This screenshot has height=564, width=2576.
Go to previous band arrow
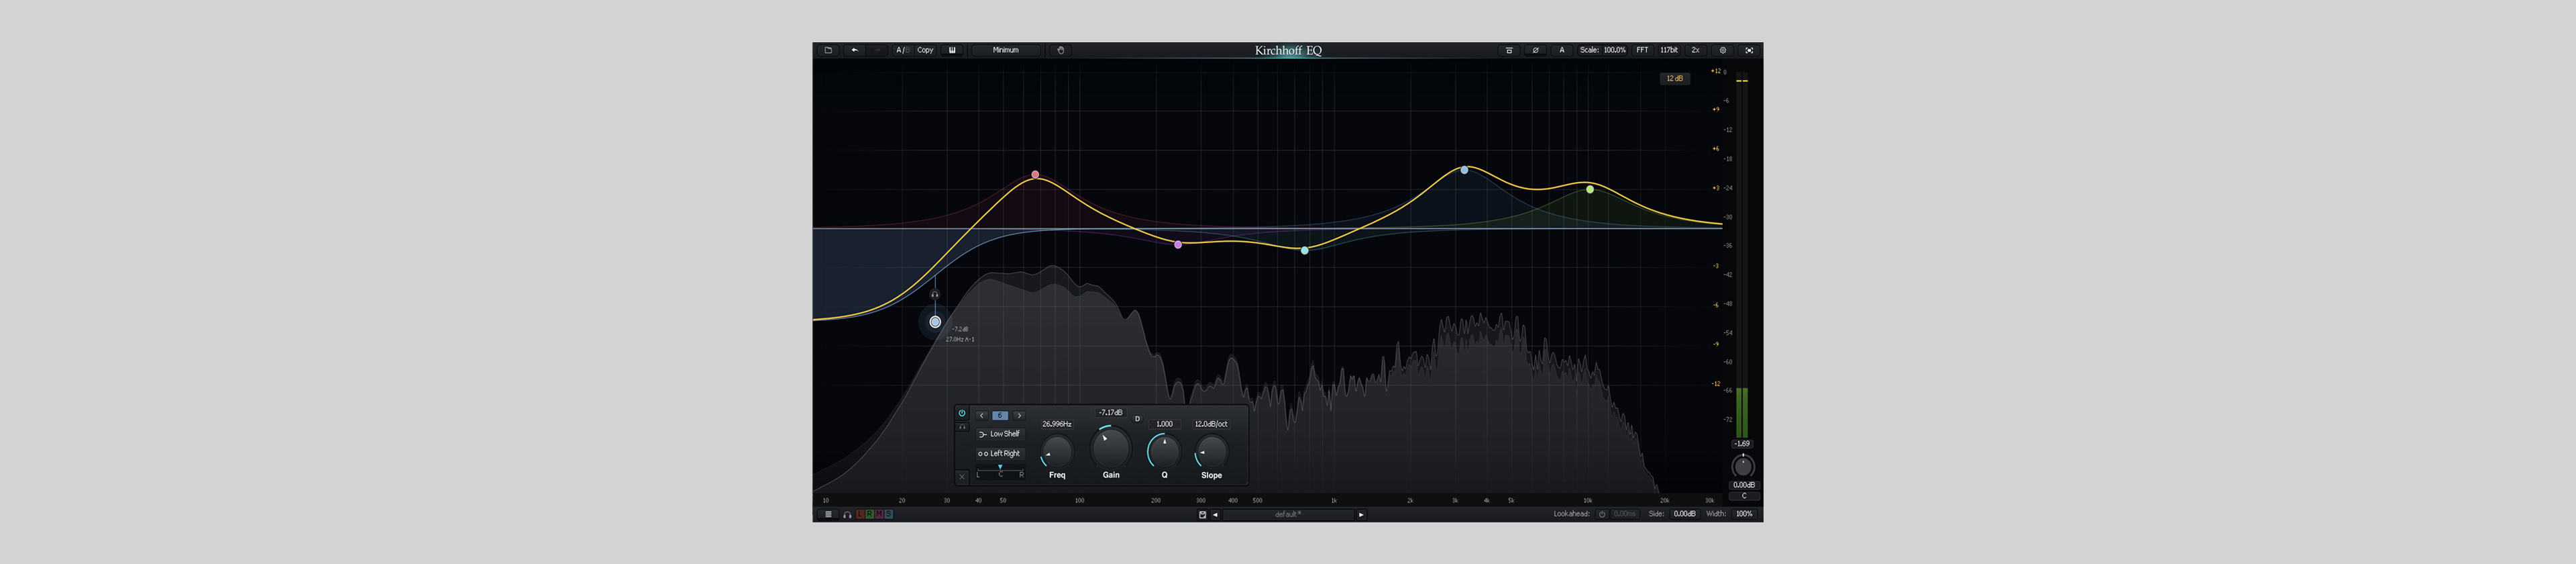[x=982, y=416]
